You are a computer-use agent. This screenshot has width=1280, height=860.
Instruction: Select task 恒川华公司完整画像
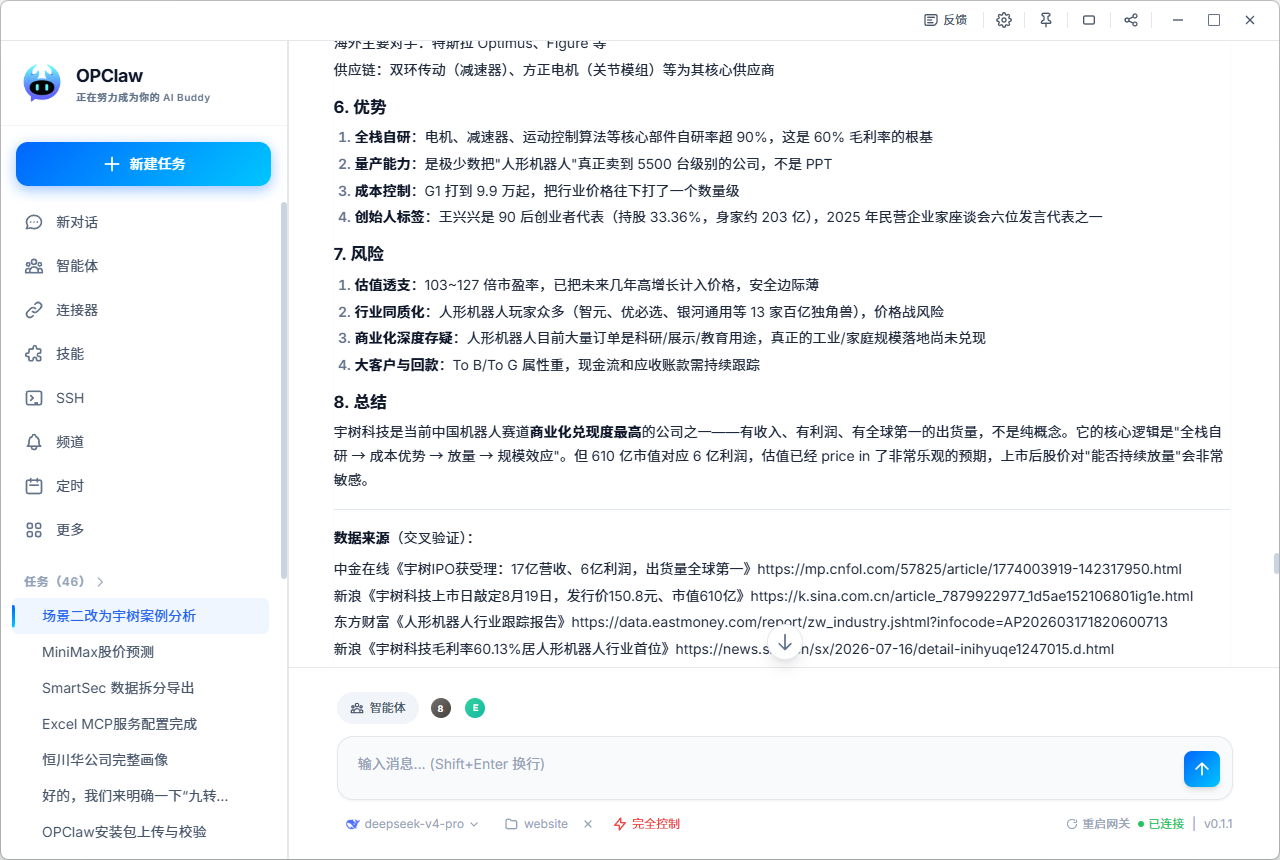pos(141,760)
